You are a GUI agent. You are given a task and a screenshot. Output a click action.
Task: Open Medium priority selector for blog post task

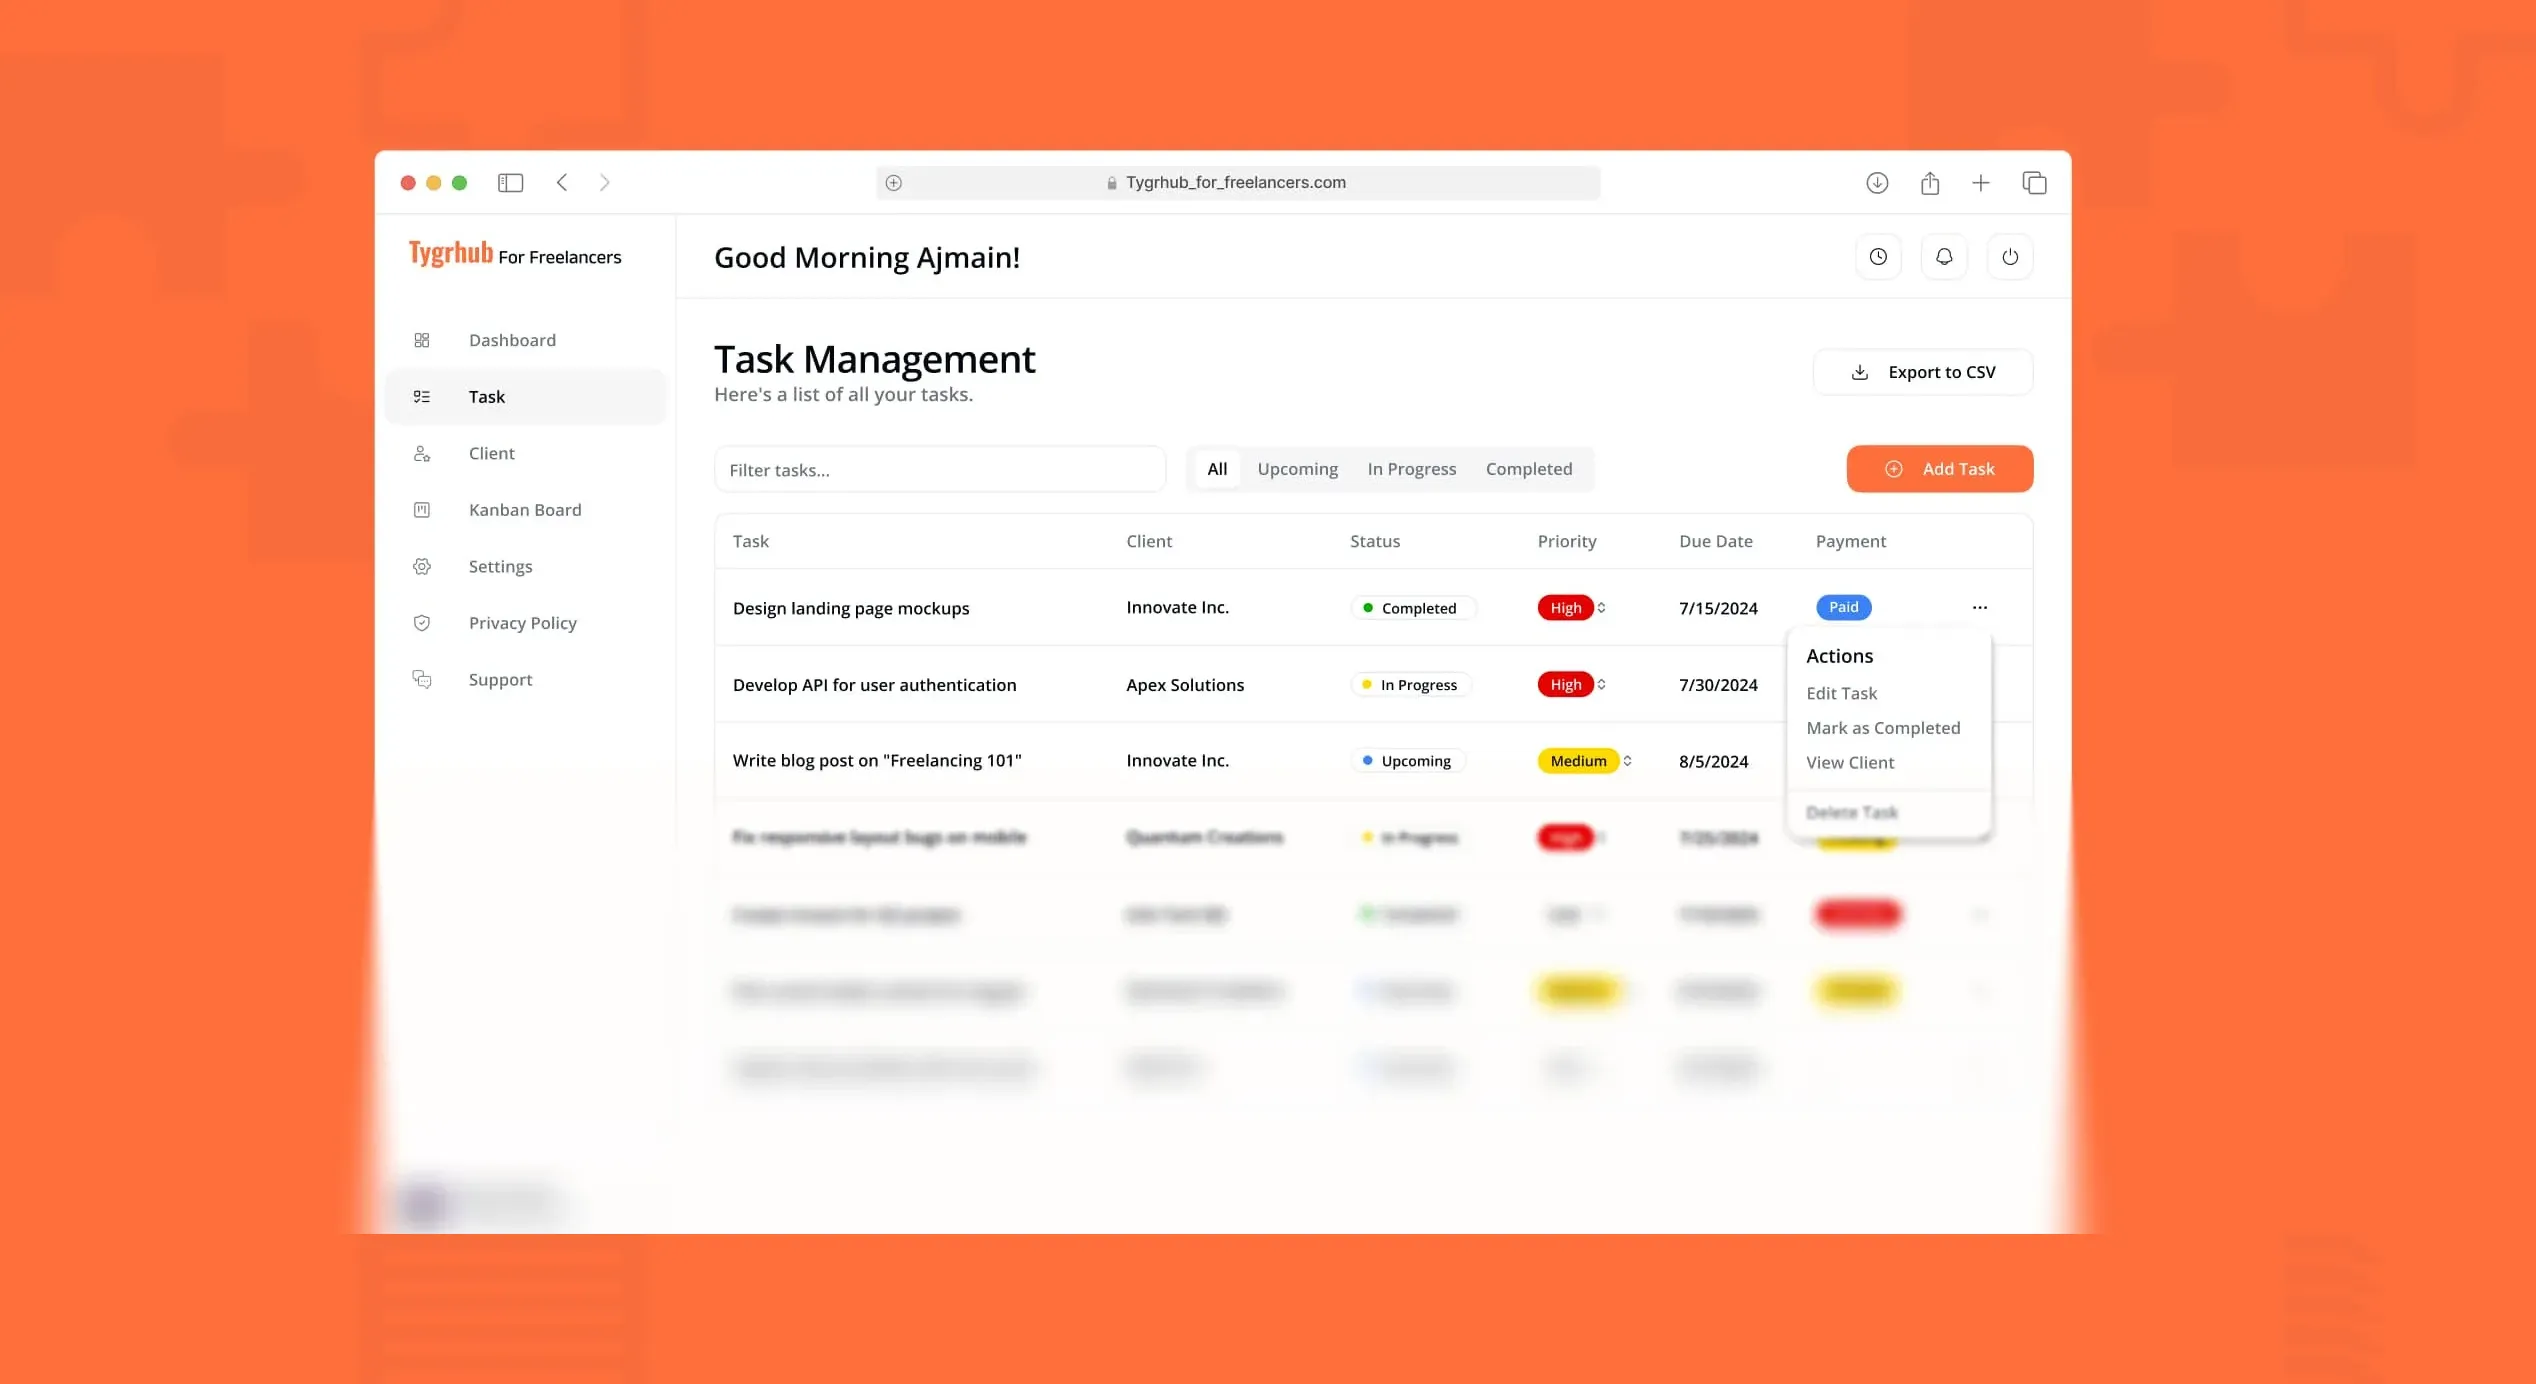pos(1627,761)
